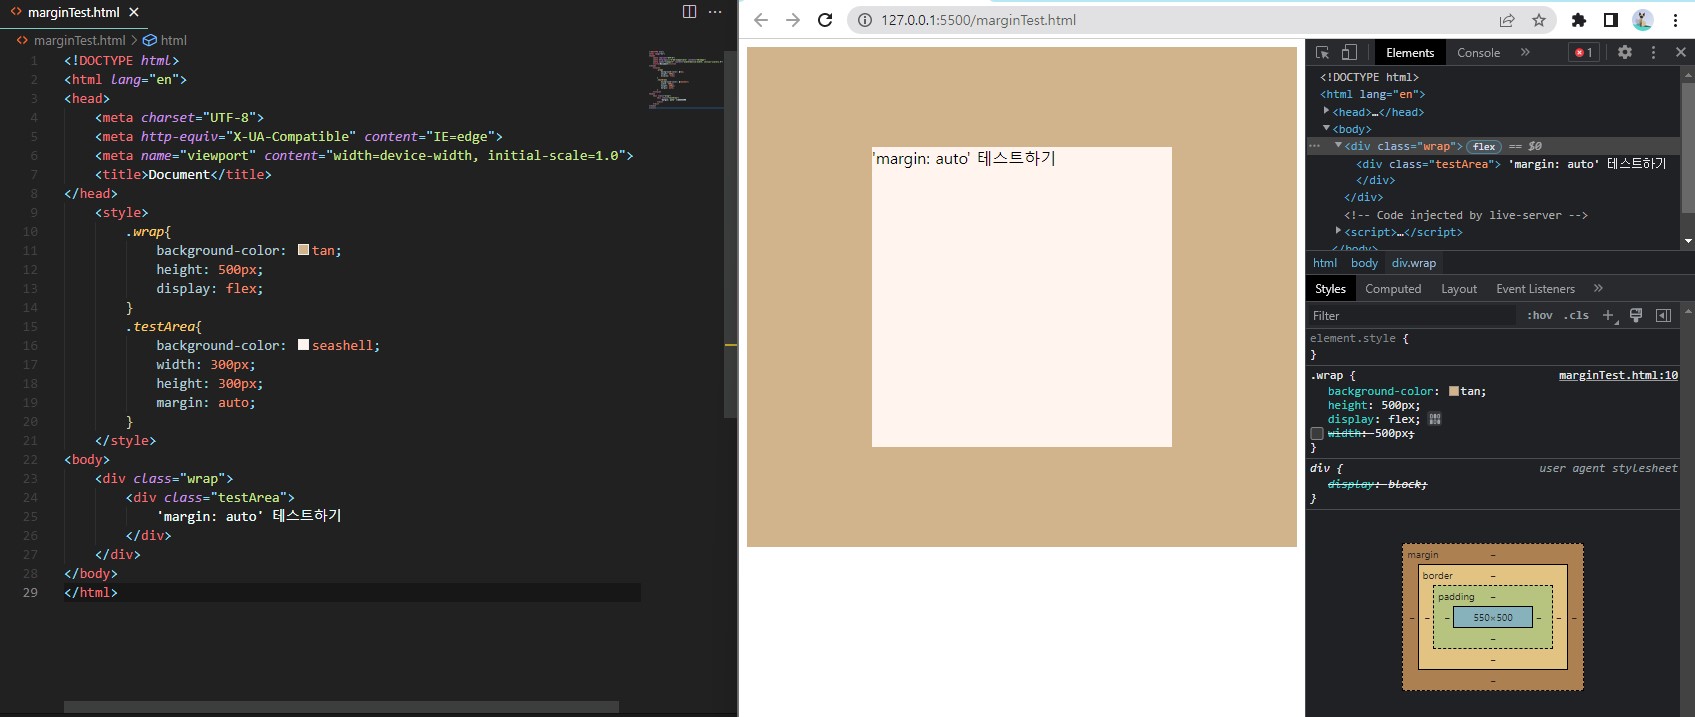Open the Chrome three-dot menu
The image size is (1695, 717).
tap(1675, 20)
